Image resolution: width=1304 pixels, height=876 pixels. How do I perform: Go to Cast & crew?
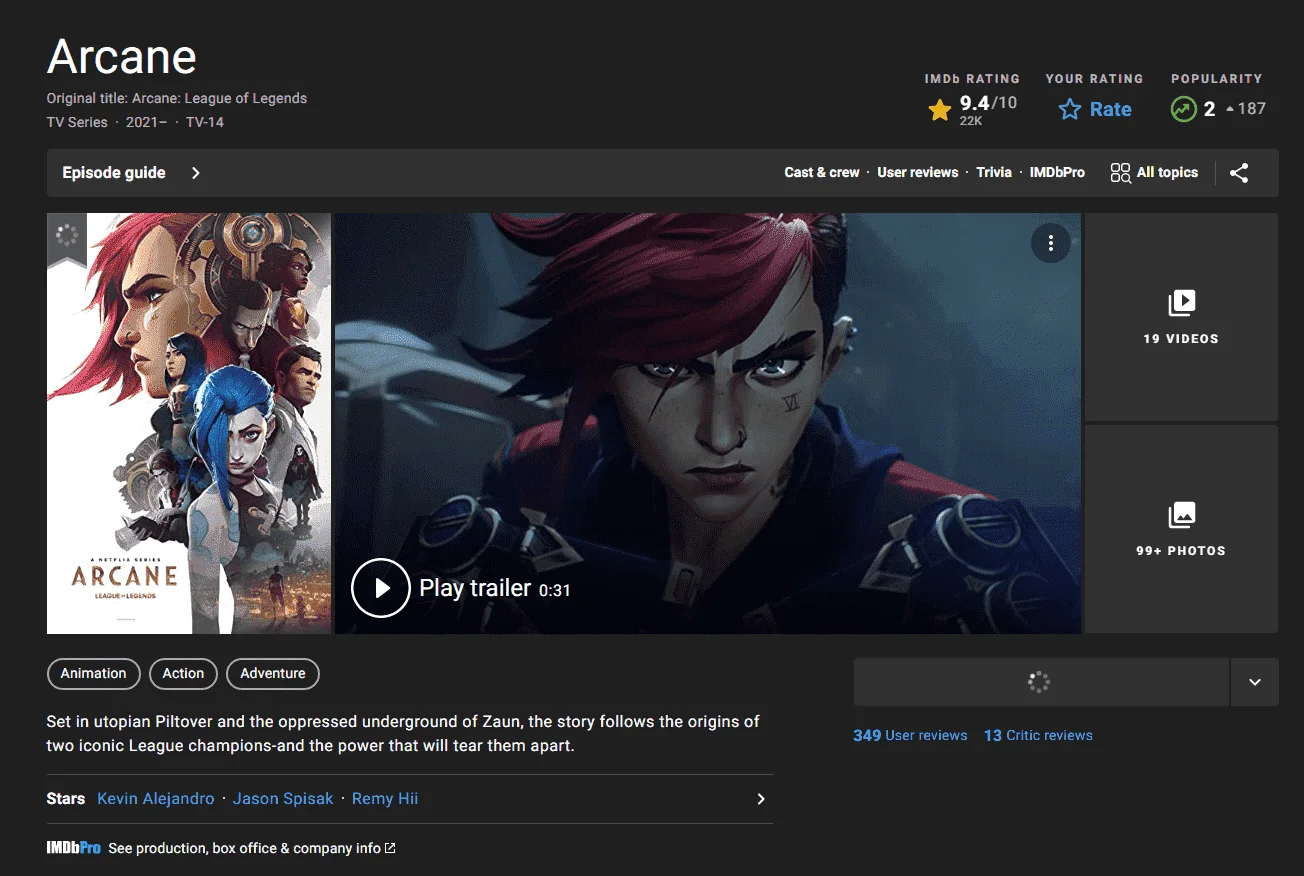pyautogui.click(x=822, y=172)
